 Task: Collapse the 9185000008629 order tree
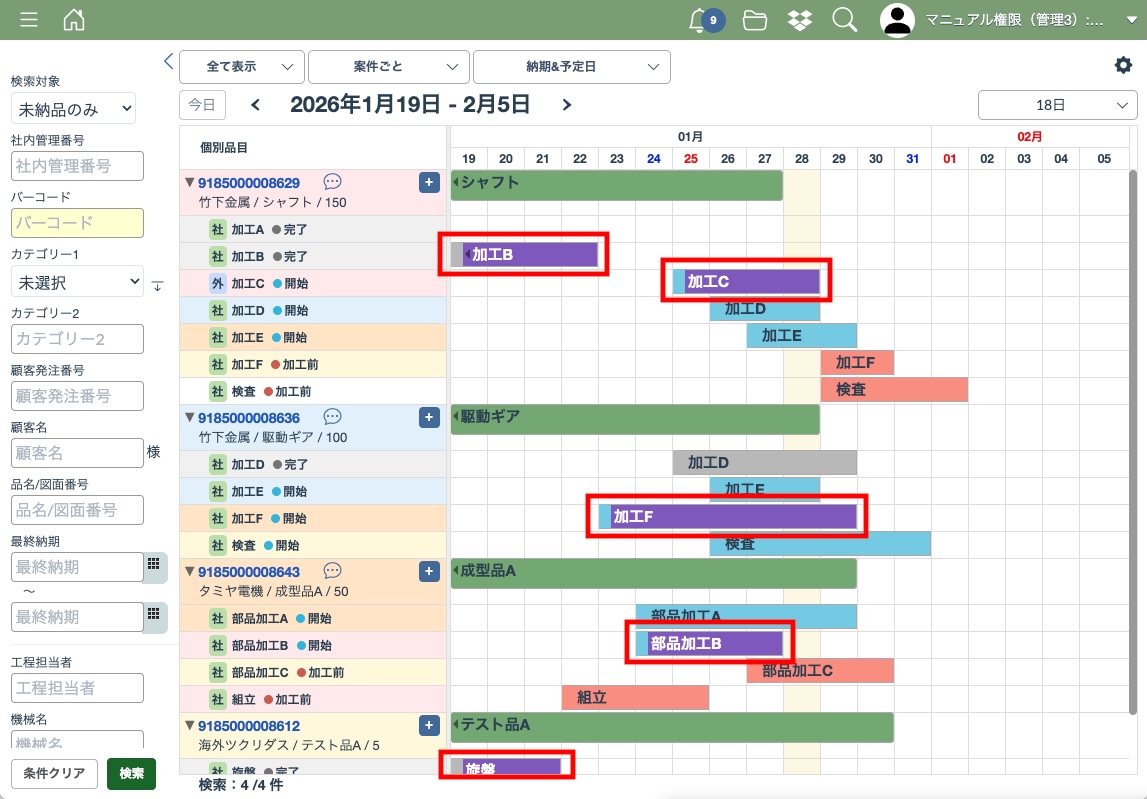coord(190,182)
